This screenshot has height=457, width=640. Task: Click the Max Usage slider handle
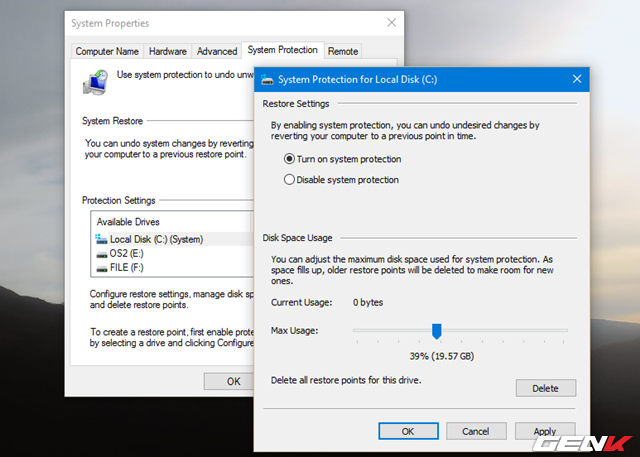point(436,331)
